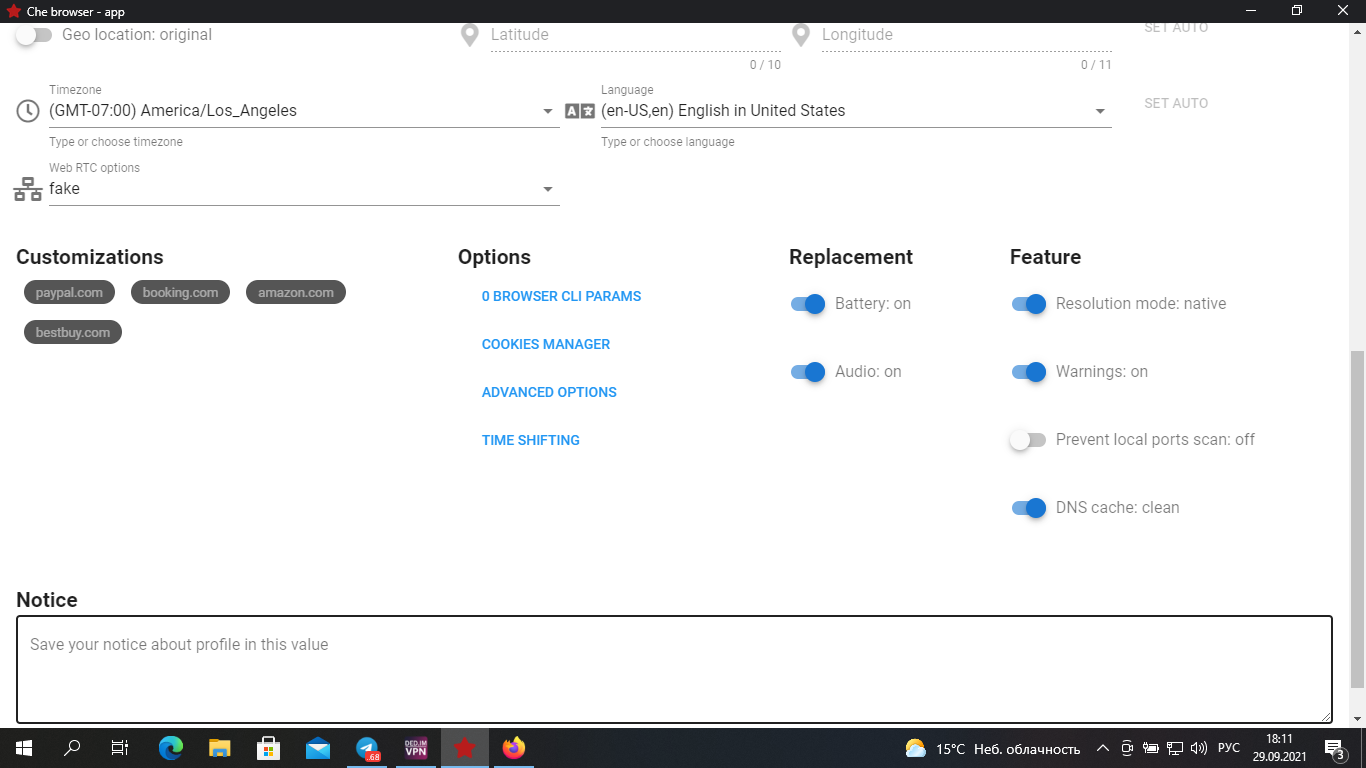Turn off Battery replacement toggle
The height and width of the screenshot is (768, 1366).
tap(807, 304)
